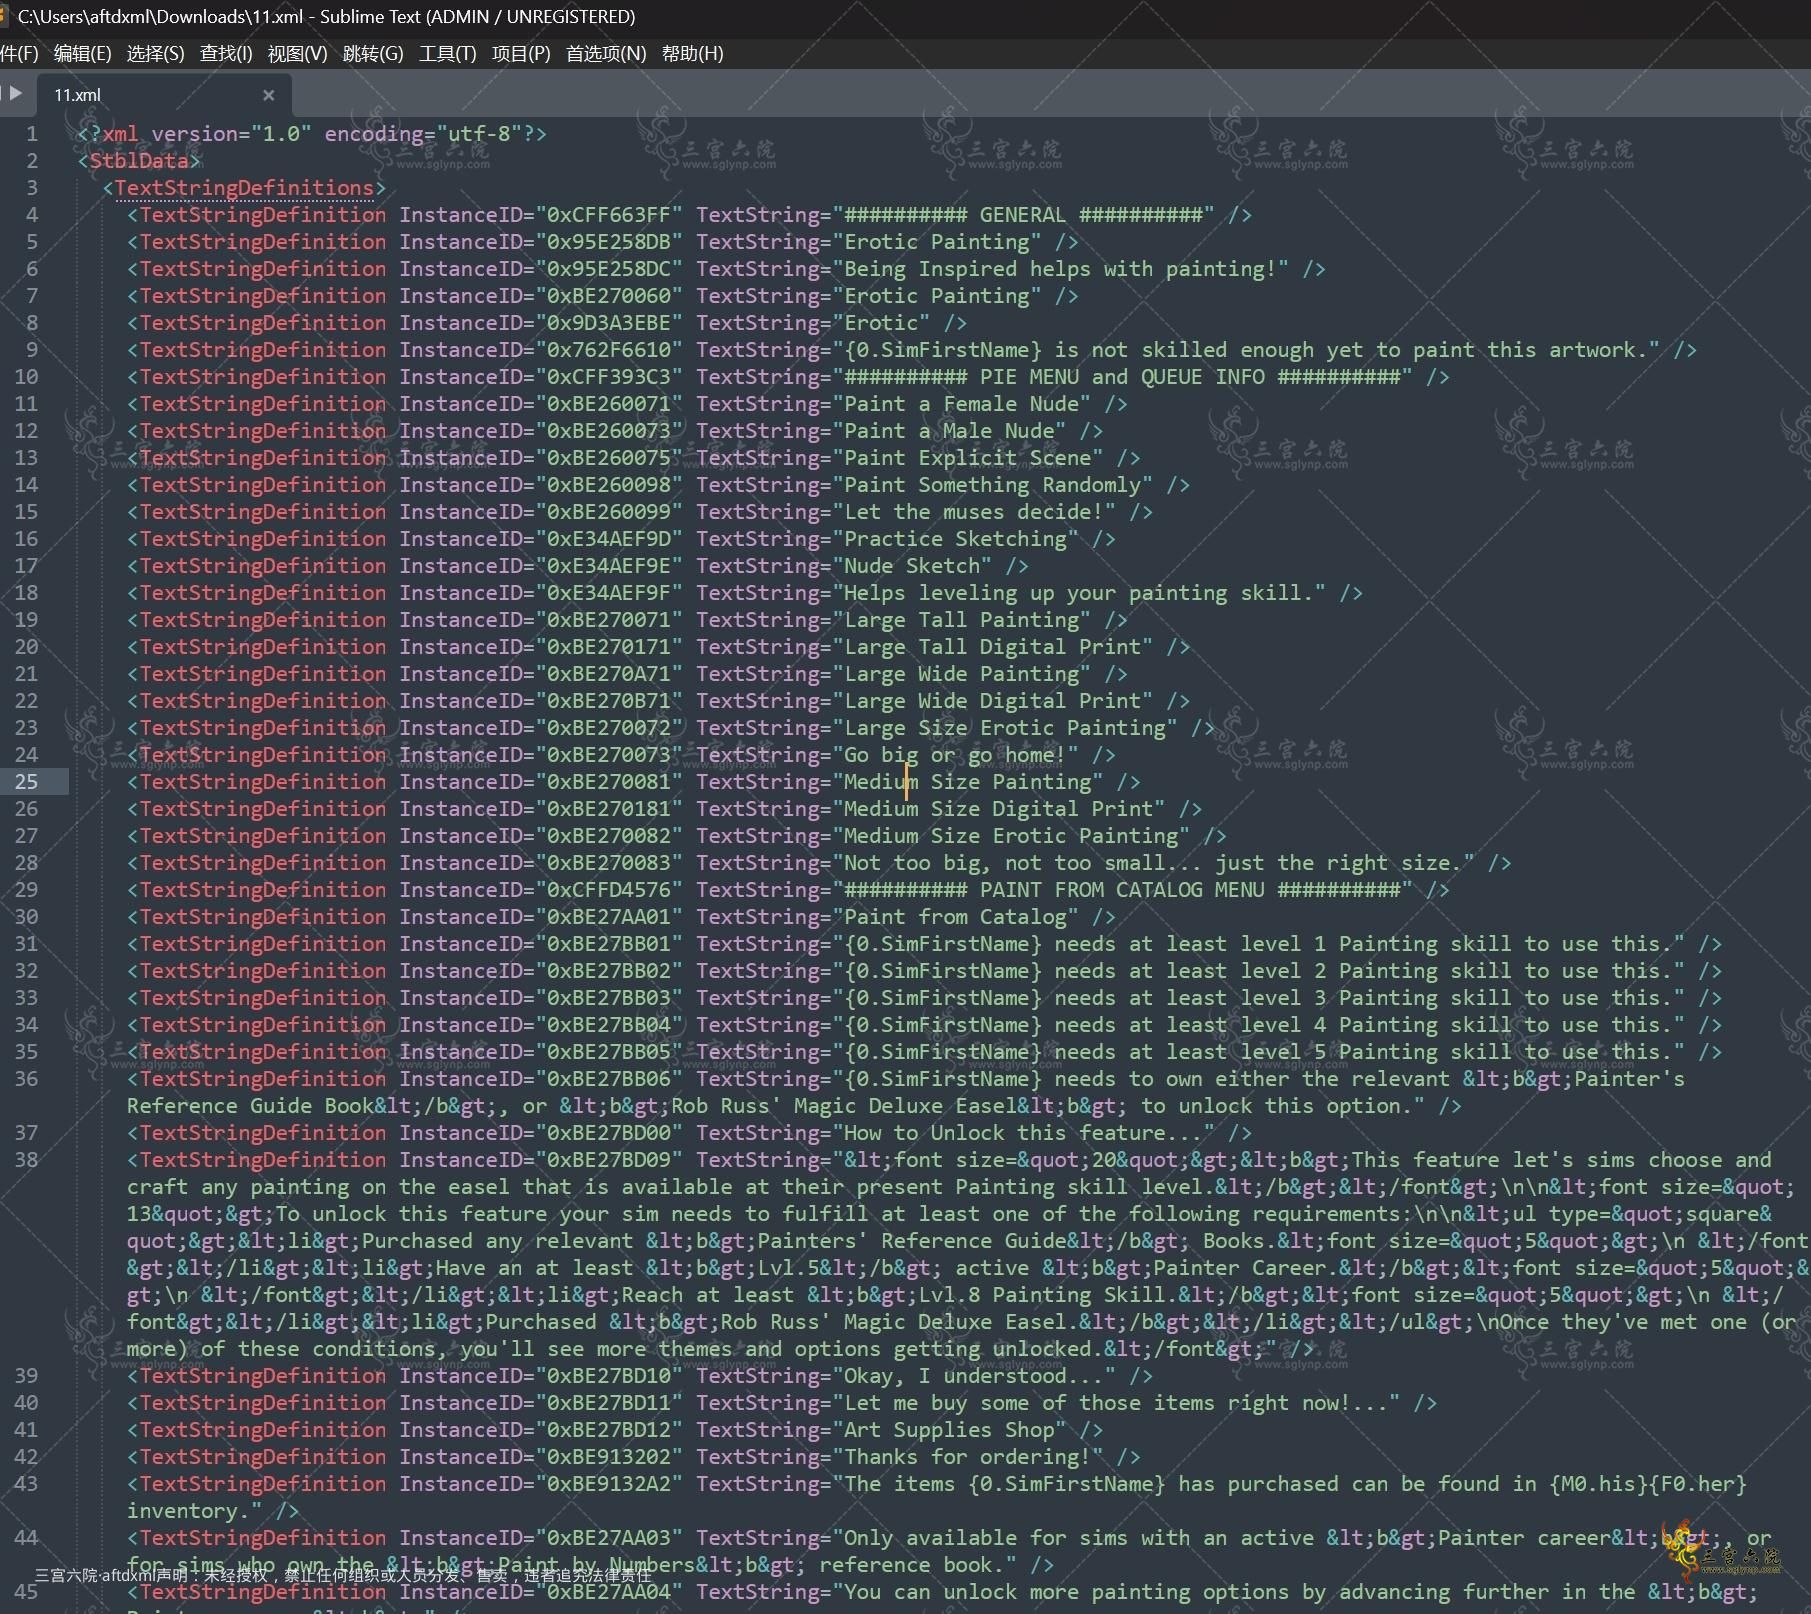Click the xml version declaration line
Viewport: 1811px width, 1614px height.
click(x=312, y=134)
